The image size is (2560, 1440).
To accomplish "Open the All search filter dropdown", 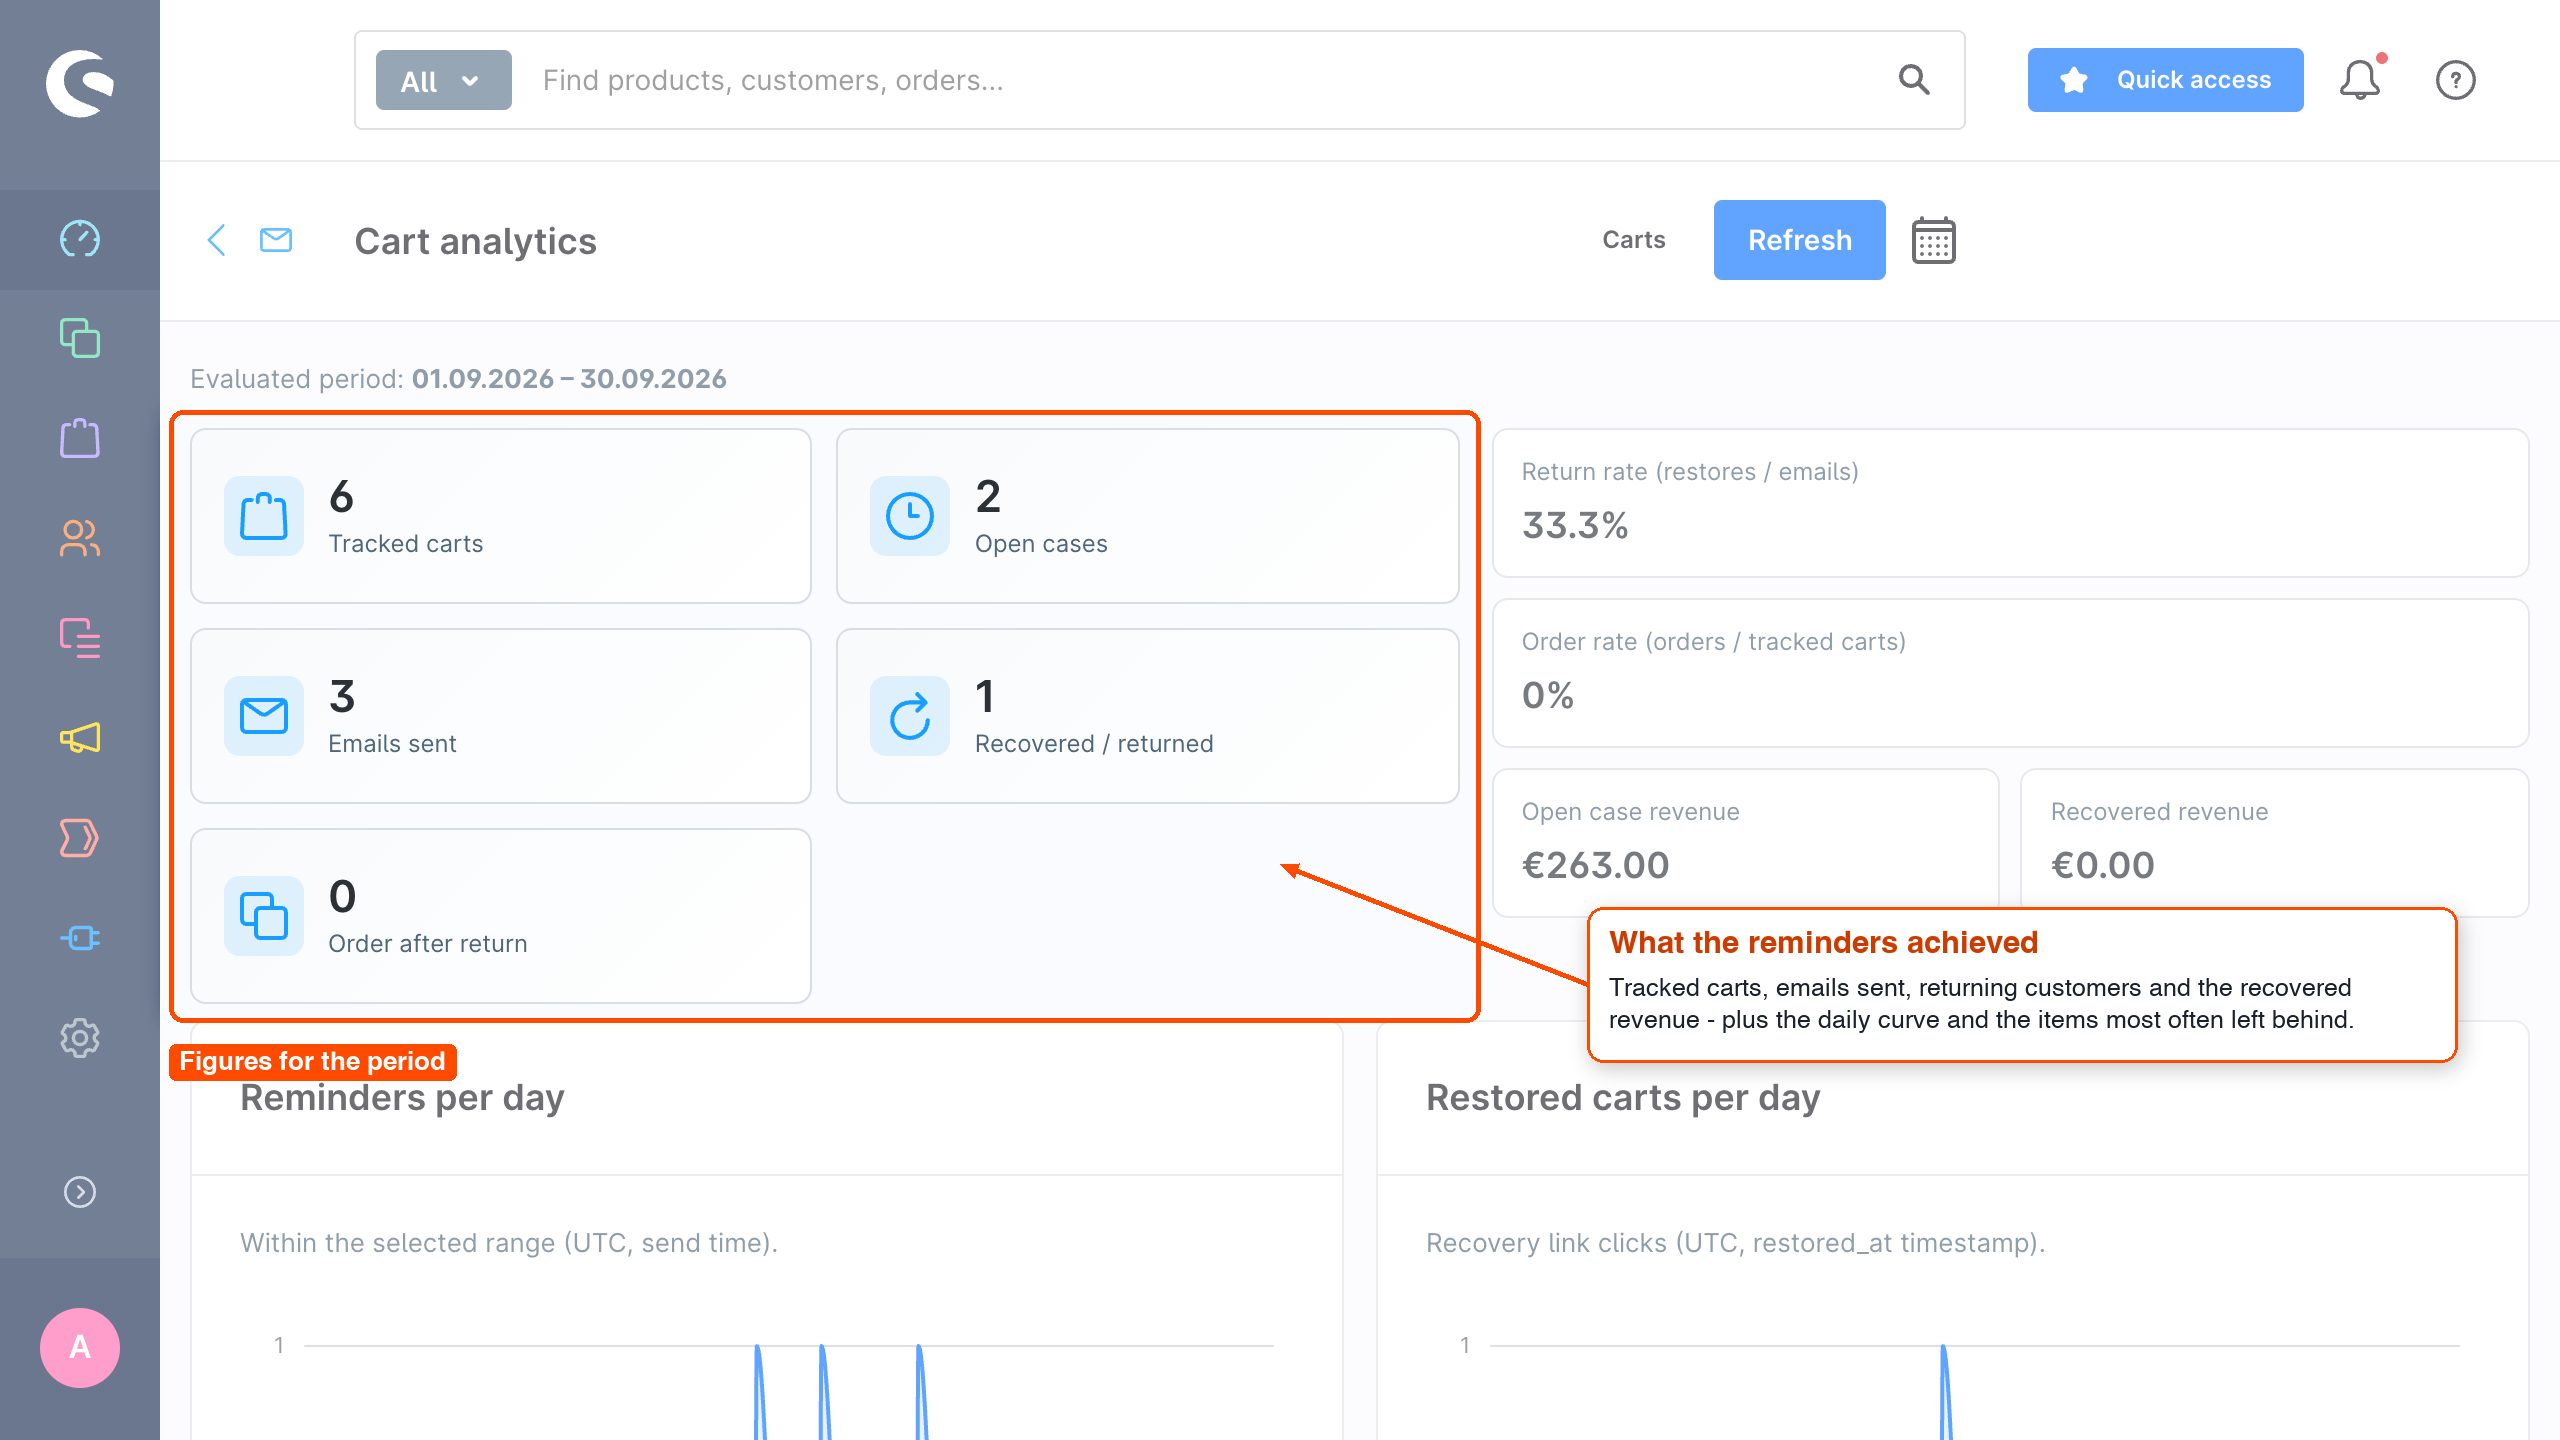I will point(443,80).
